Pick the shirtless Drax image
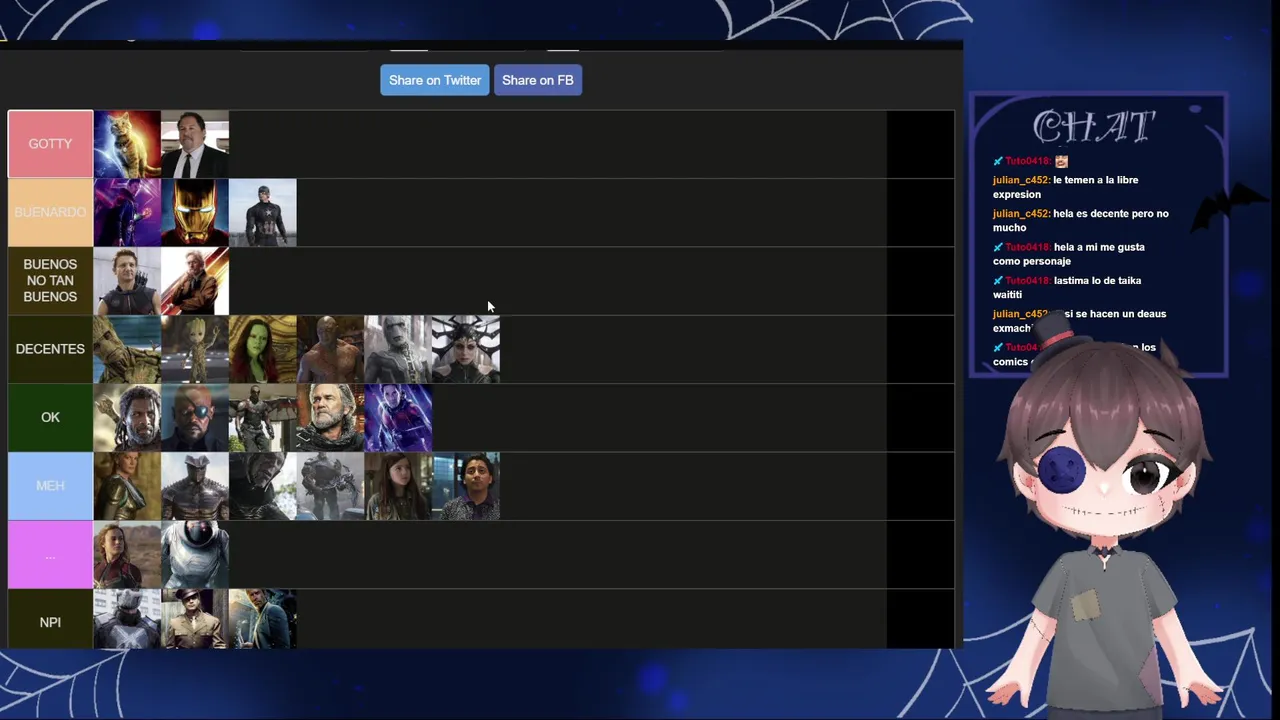This screenshot has width=1280, height=720. point(330,349)
